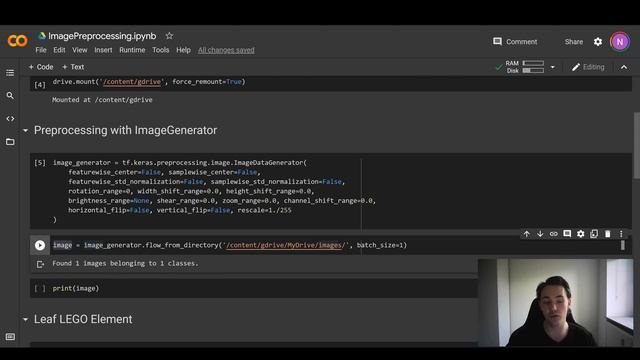Screen dimensions: 640x360
Task: Add a new Text cell
Action: click(73, 67)
